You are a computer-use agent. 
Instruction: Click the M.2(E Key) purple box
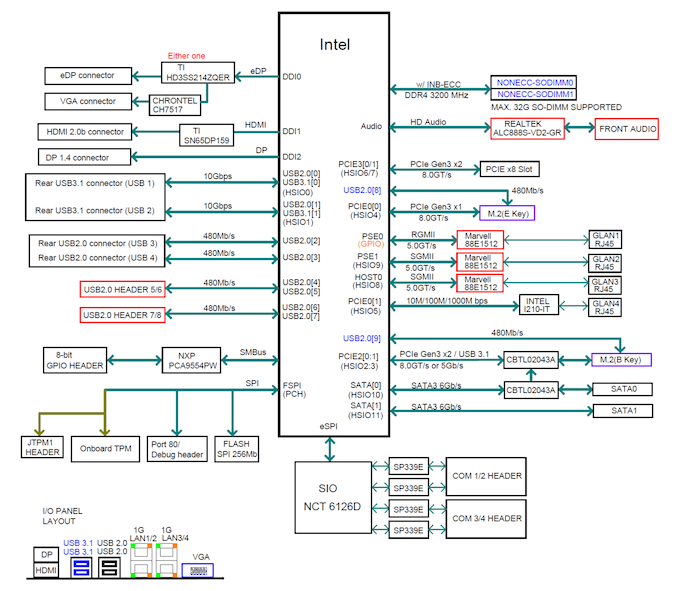(506, 212)
